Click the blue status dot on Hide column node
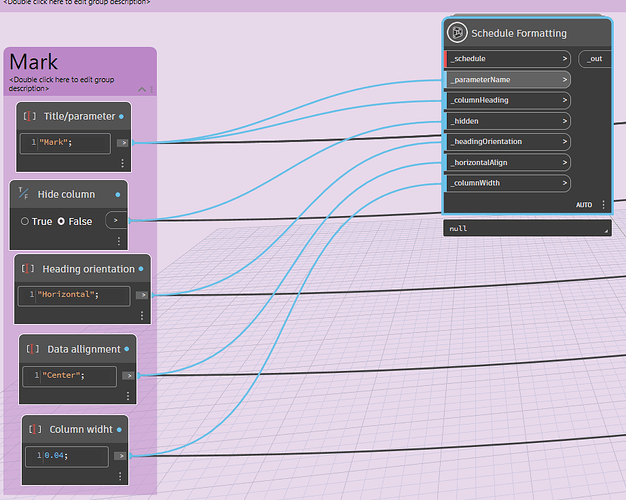 click(118, 194)
